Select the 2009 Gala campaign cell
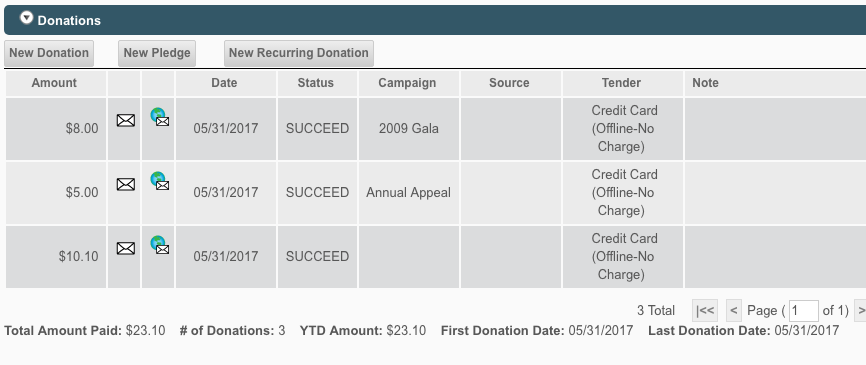 (409, 129)
